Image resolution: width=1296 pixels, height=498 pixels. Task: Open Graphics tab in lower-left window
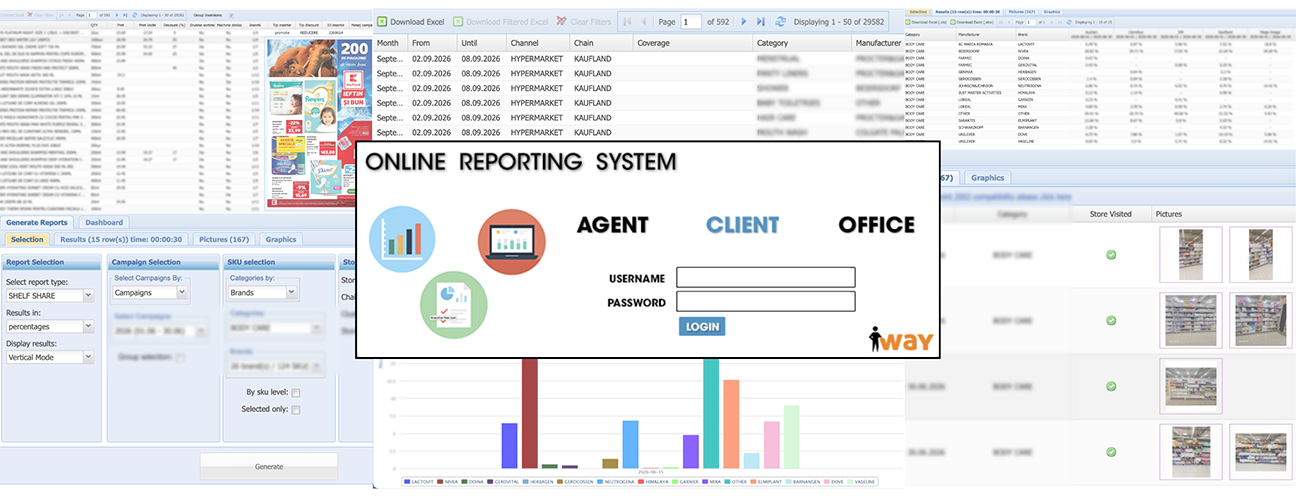pyautogui.click(x=281, y=239)
